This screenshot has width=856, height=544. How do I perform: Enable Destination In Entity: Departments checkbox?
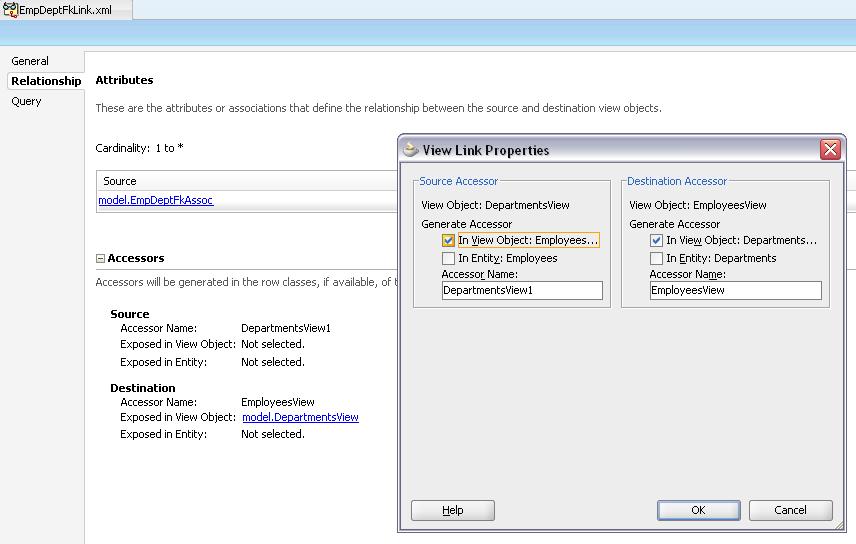(x=656, y=258)
